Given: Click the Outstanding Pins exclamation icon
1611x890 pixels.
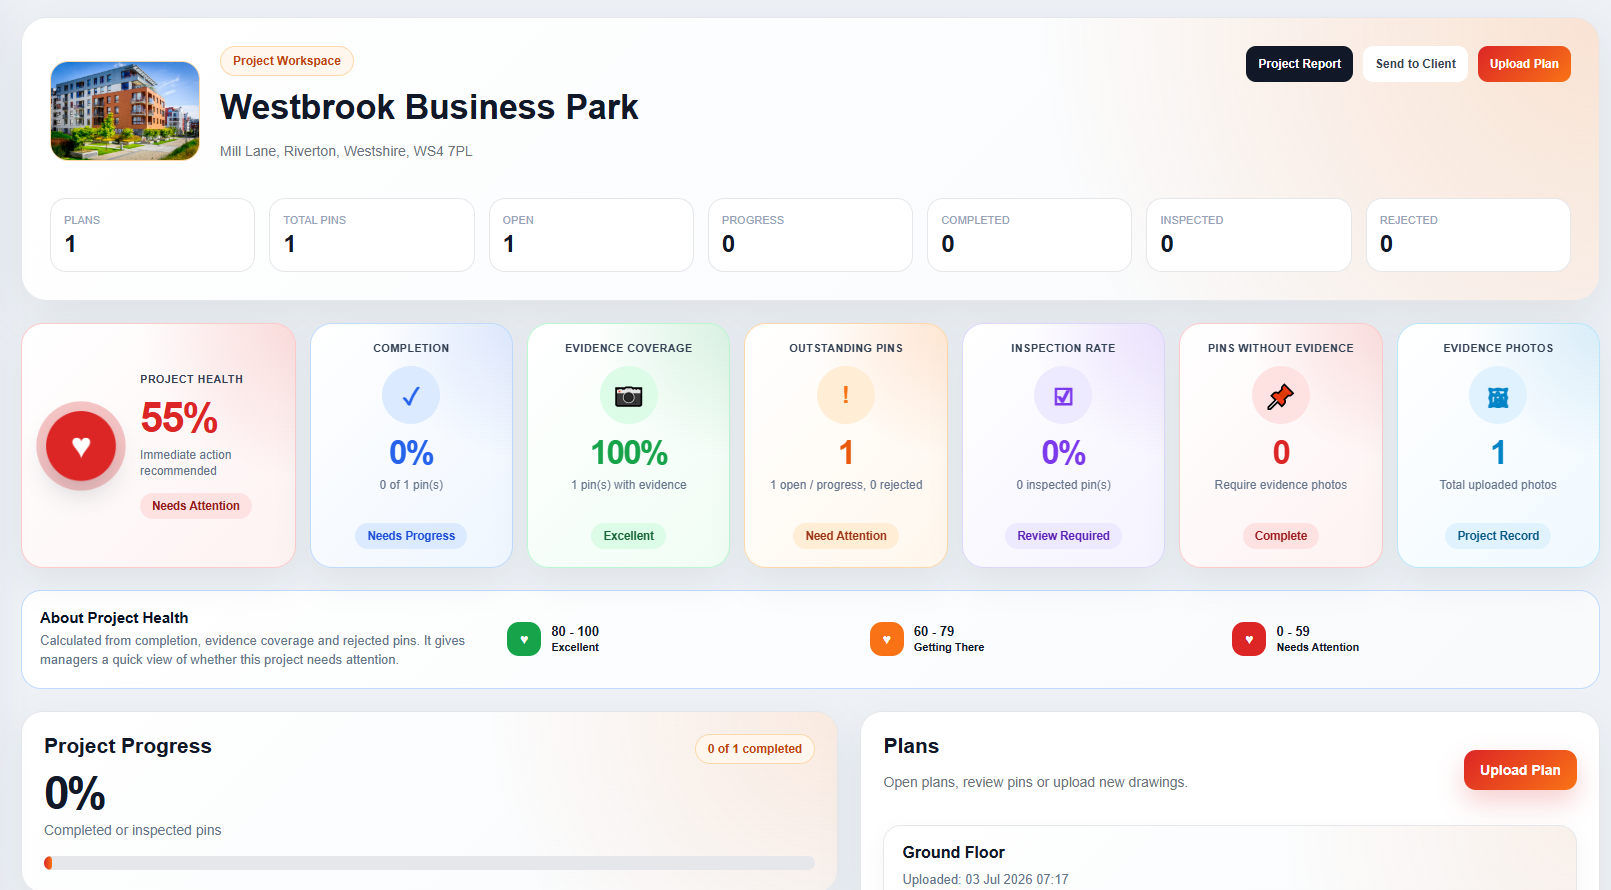Looking at the screenshot, I should click(x=846, y=396).
